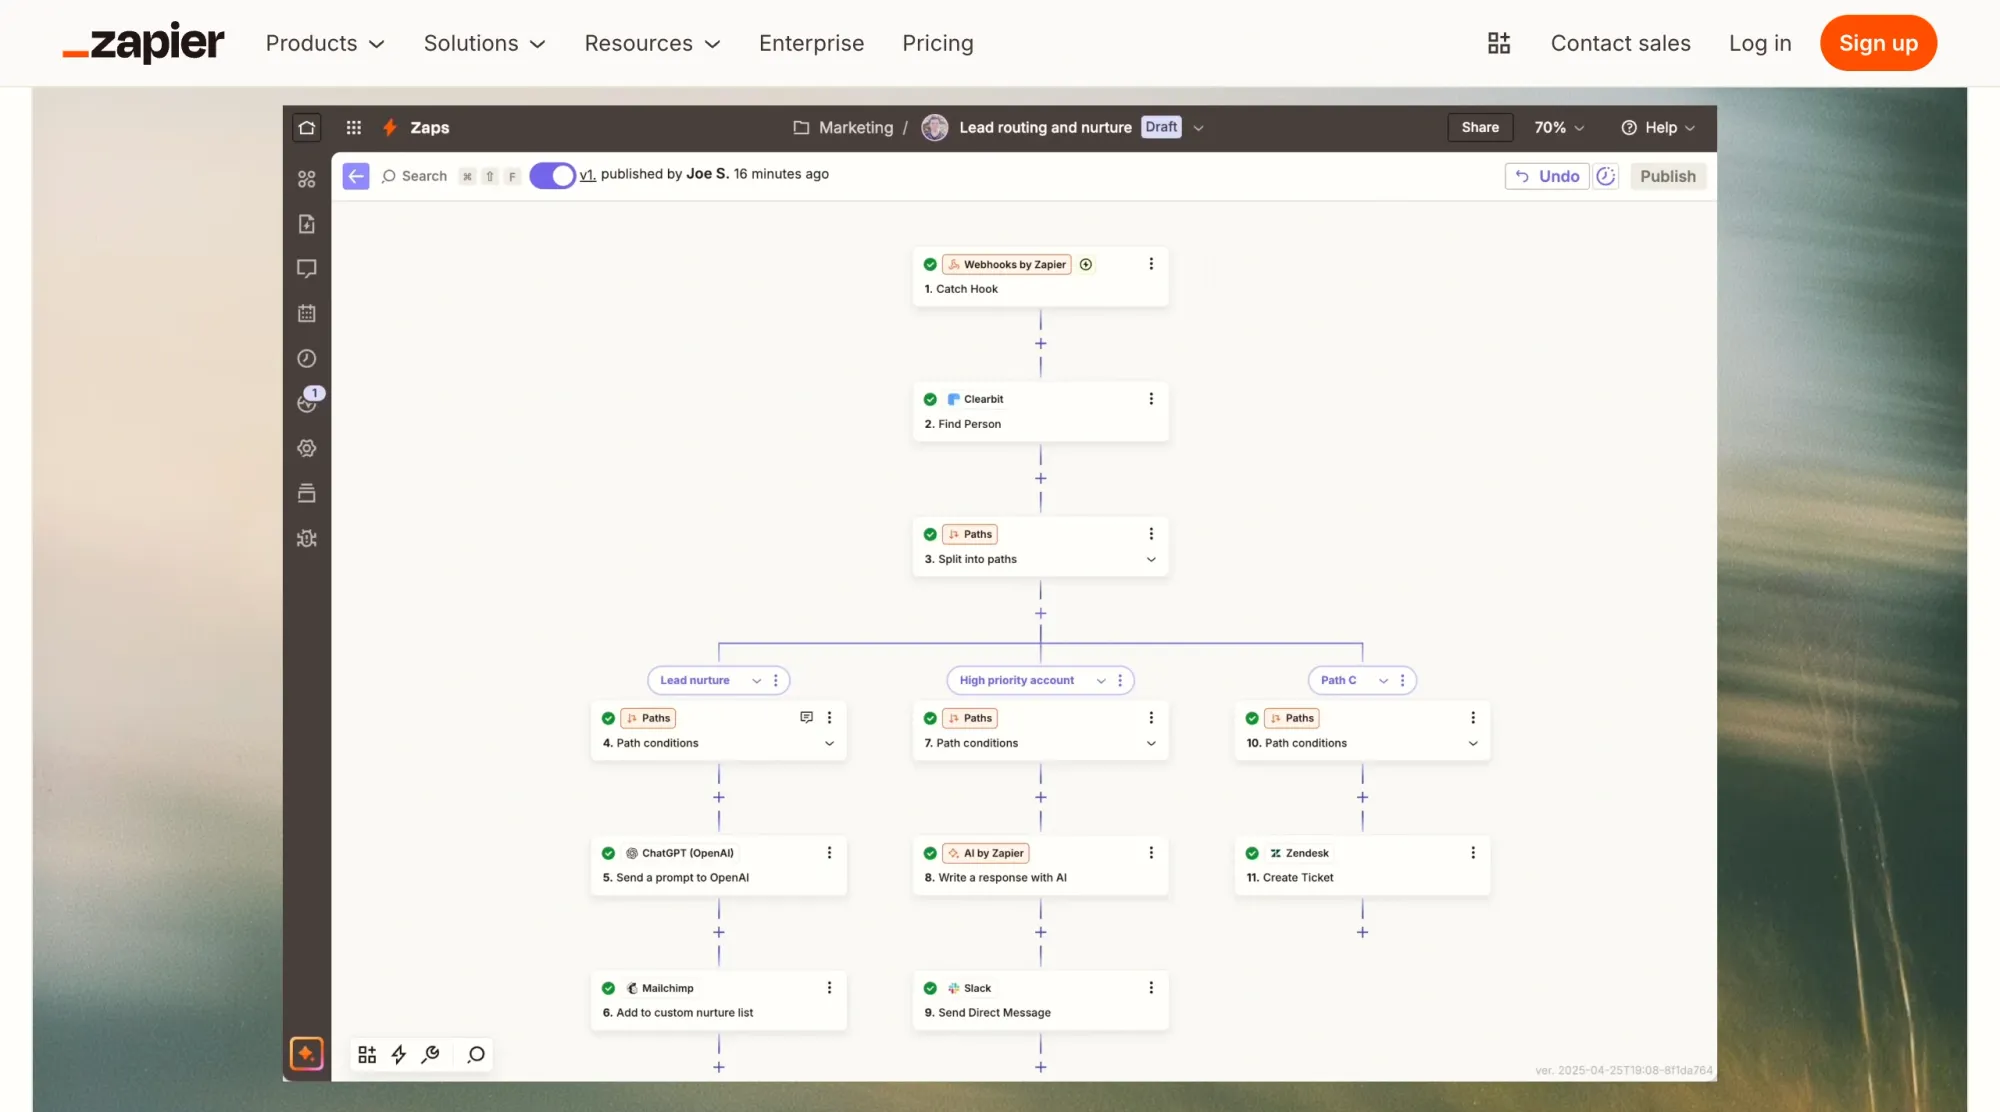
Task: Open the apps grid icon beside Contact sales
Action: point(1498,43)
